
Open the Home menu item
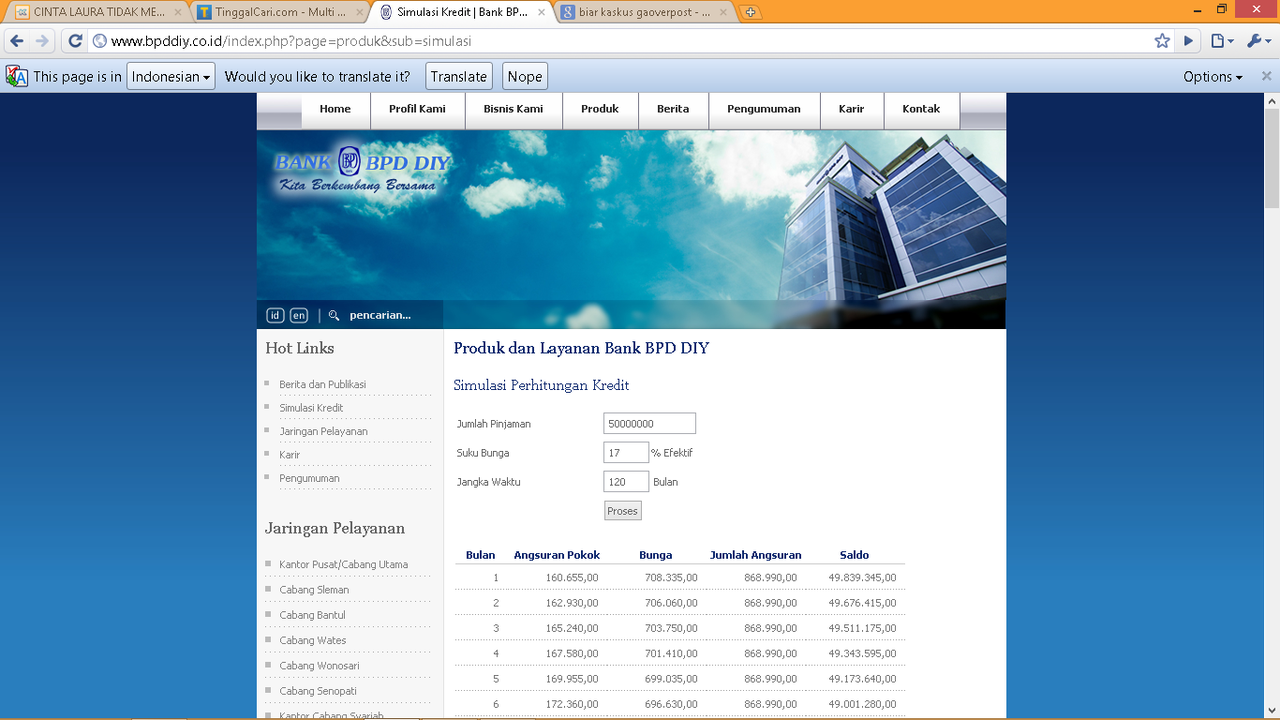tap(335, 109)
